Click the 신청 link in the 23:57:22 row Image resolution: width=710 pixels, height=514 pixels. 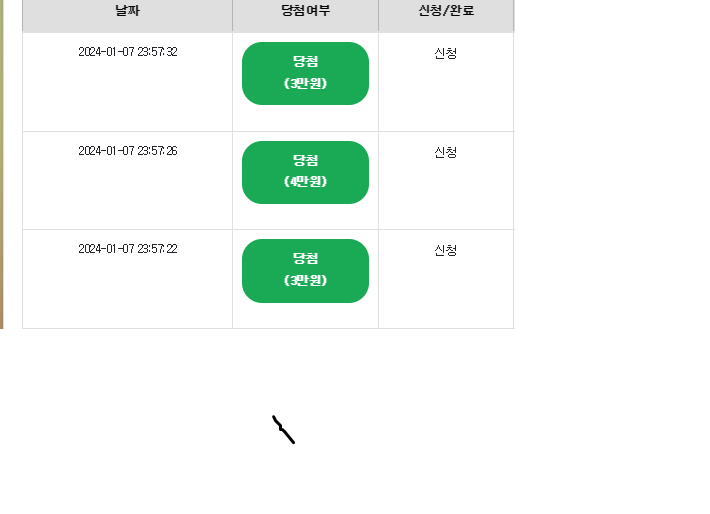coord(445,250)
